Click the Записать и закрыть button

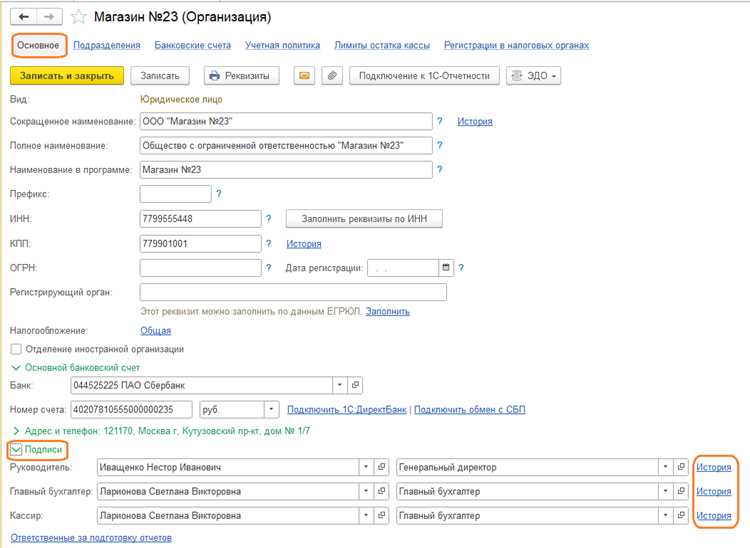point(67,76)
